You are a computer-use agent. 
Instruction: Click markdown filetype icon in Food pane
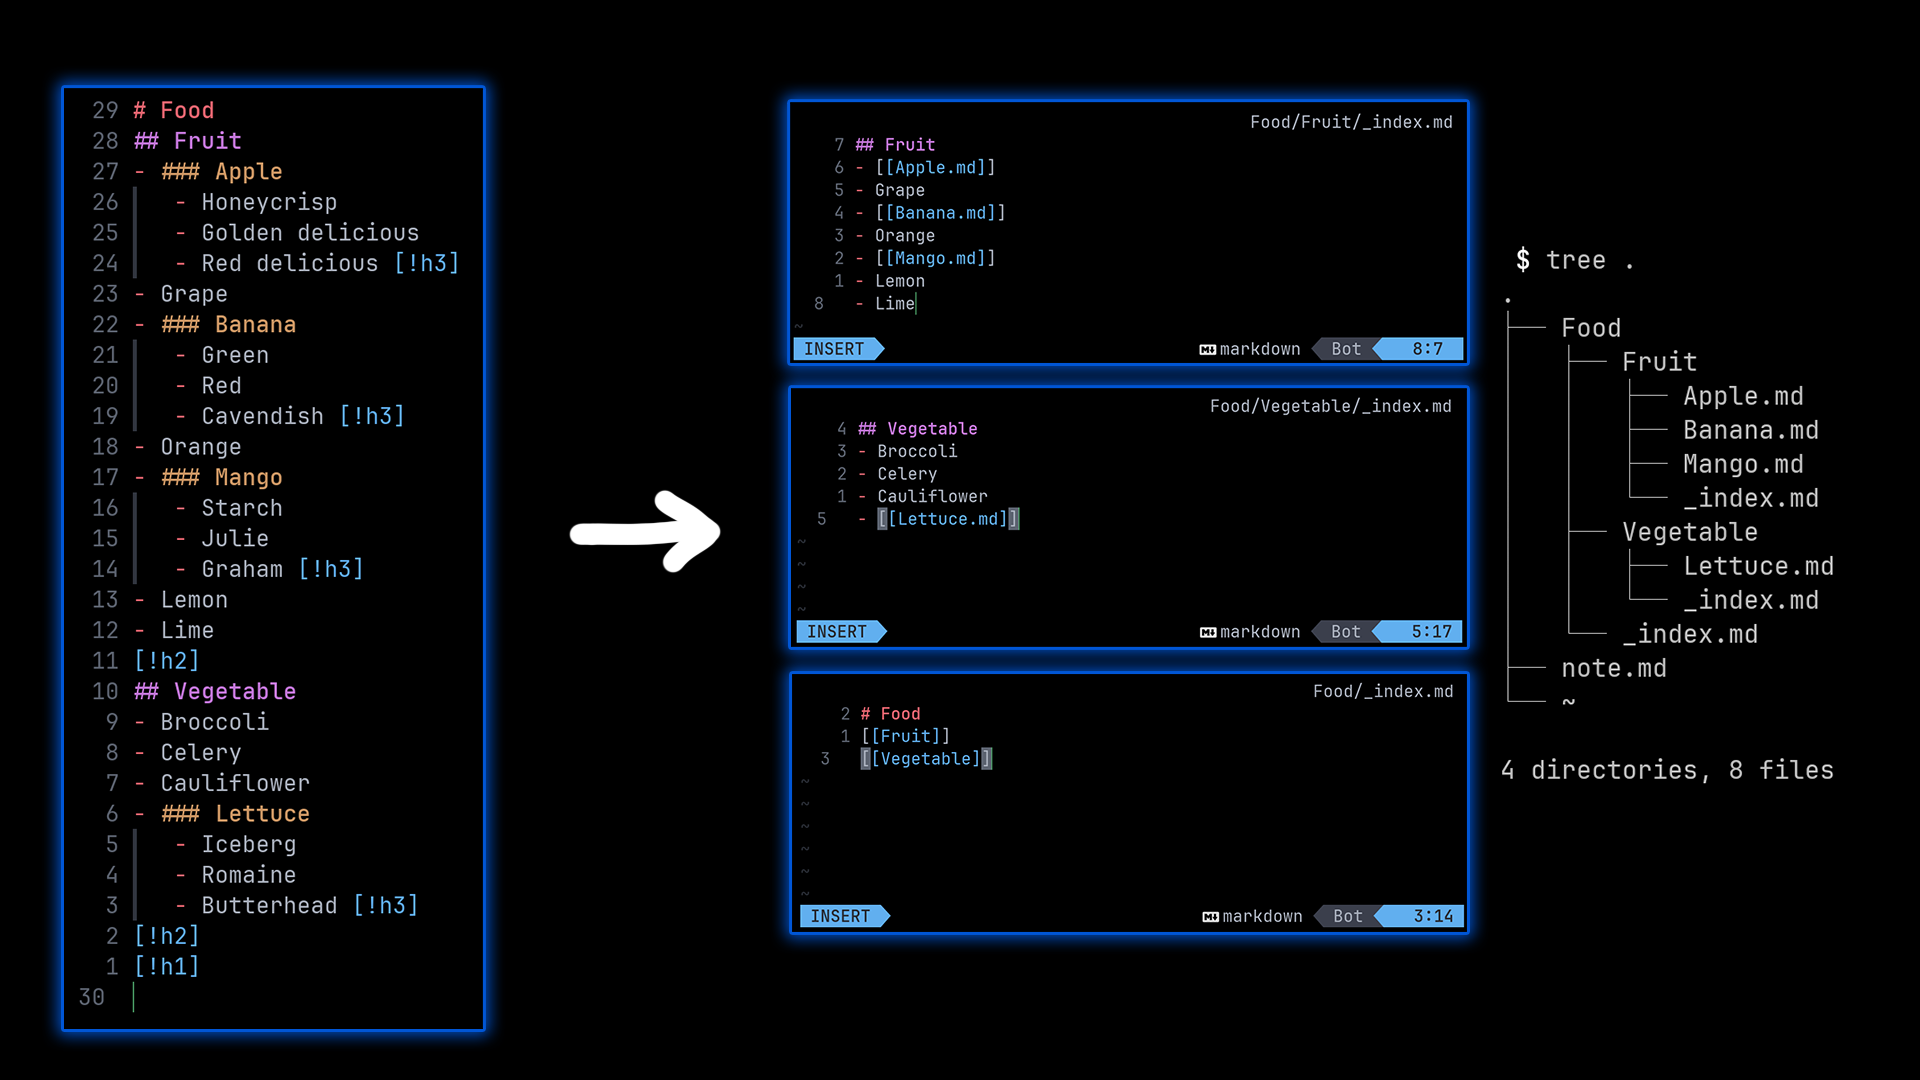(x=1210, y=917)
